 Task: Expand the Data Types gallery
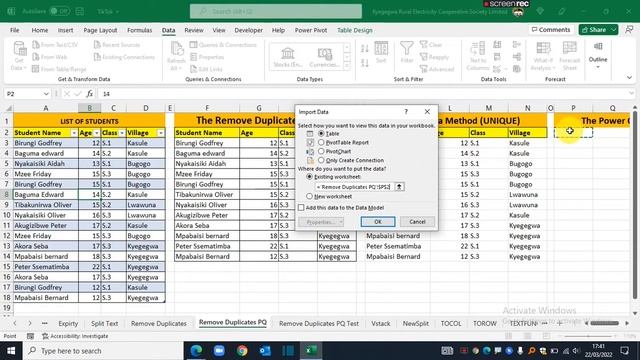(347, 66)
